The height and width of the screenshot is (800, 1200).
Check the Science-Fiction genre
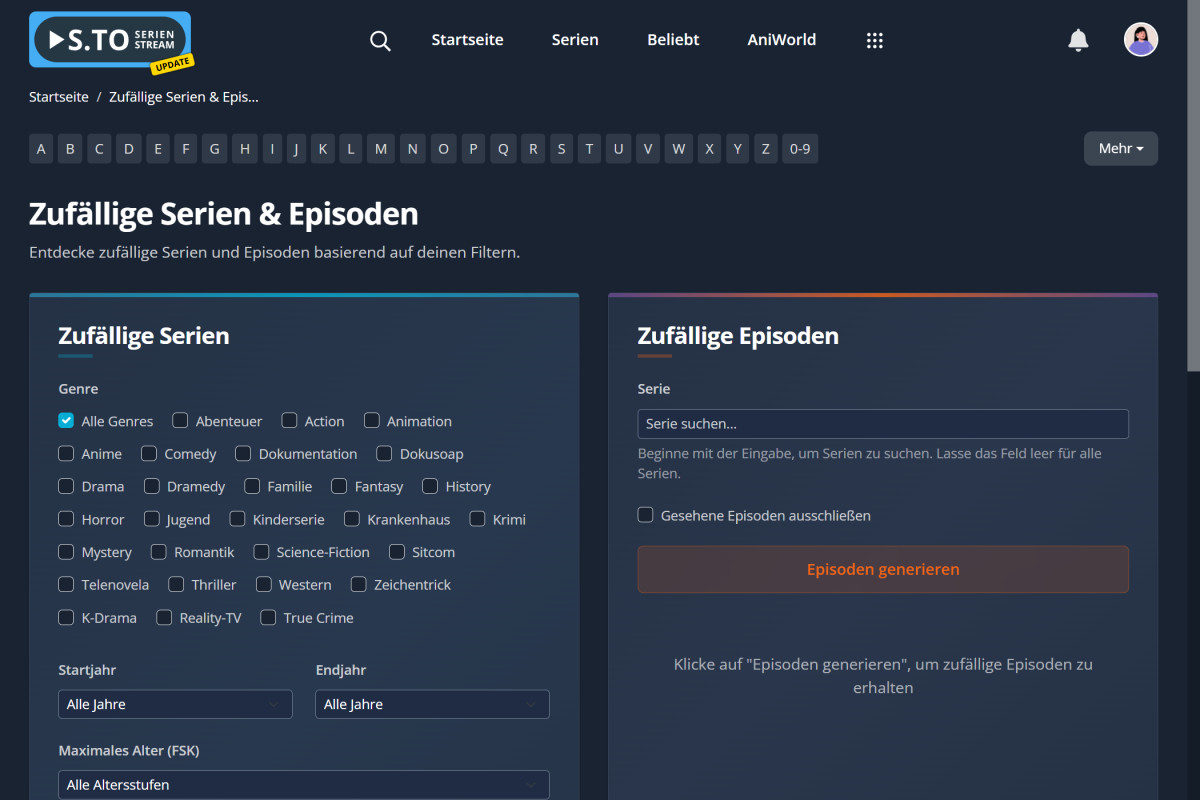pyautogui.click(x=263, y=551)
